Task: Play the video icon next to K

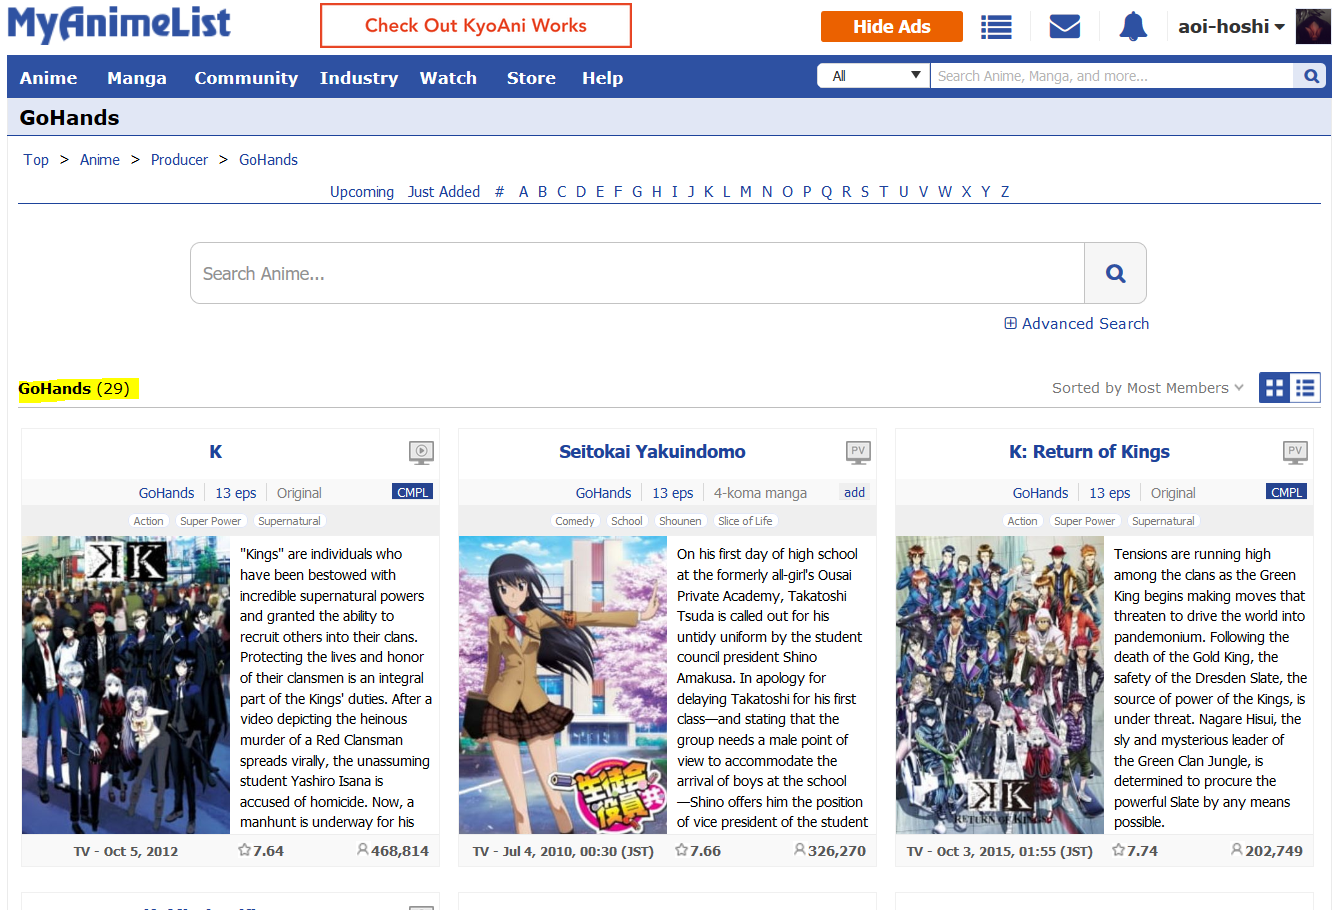Action: [421, 452]
